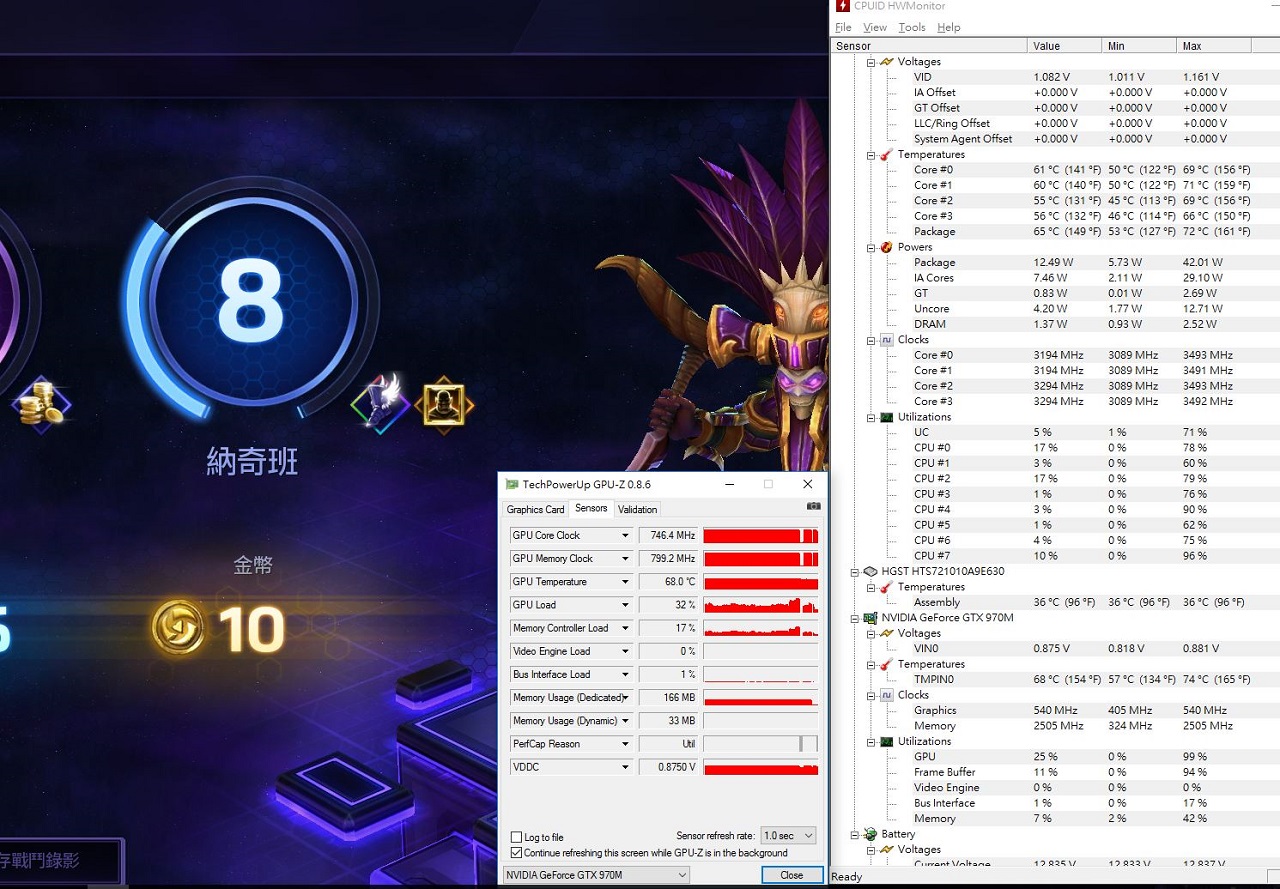The width and height of the screenshot is (1280, 889).
Task: Click the gold currency coin next to 10
Action: coord(178,628)
